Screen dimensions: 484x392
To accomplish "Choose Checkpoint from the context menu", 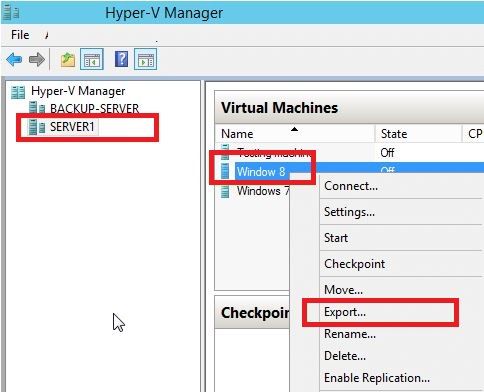I will coord(401,264).
